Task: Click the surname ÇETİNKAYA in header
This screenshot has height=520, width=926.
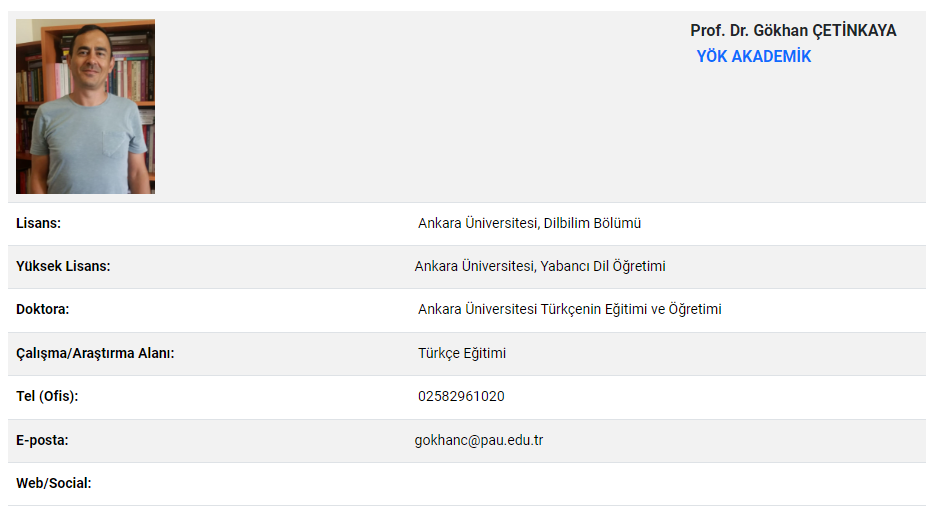Action: (857, 31)
